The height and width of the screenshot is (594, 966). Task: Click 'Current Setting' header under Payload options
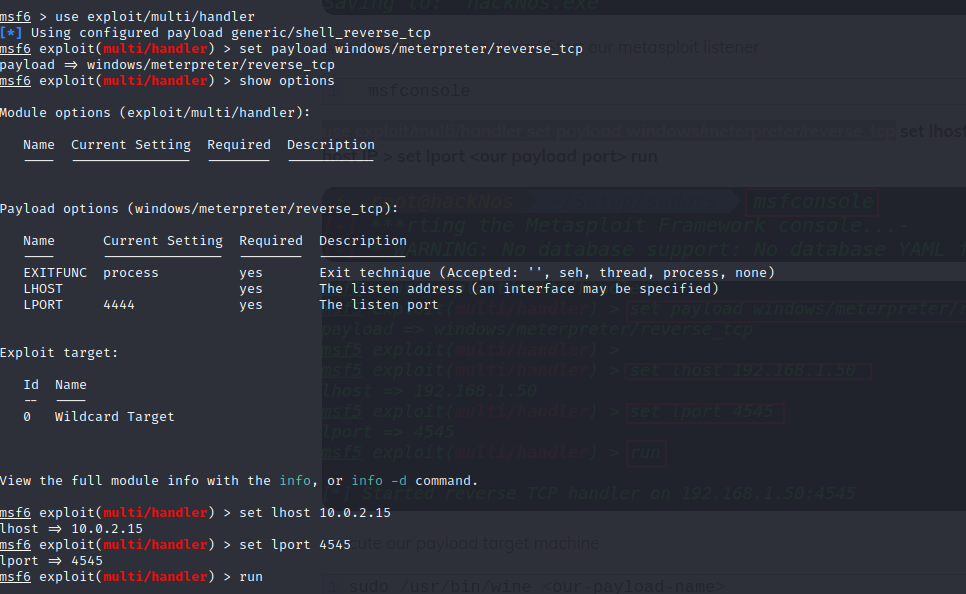(x=163, y=241)
